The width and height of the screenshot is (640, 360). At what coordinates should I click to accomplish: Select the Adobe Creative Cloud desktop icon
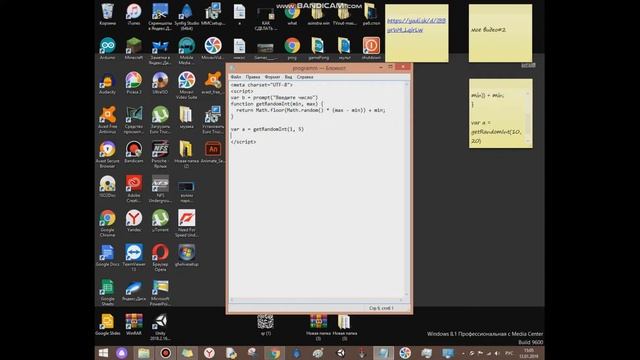pyautogui.click(x=133, y=189)
